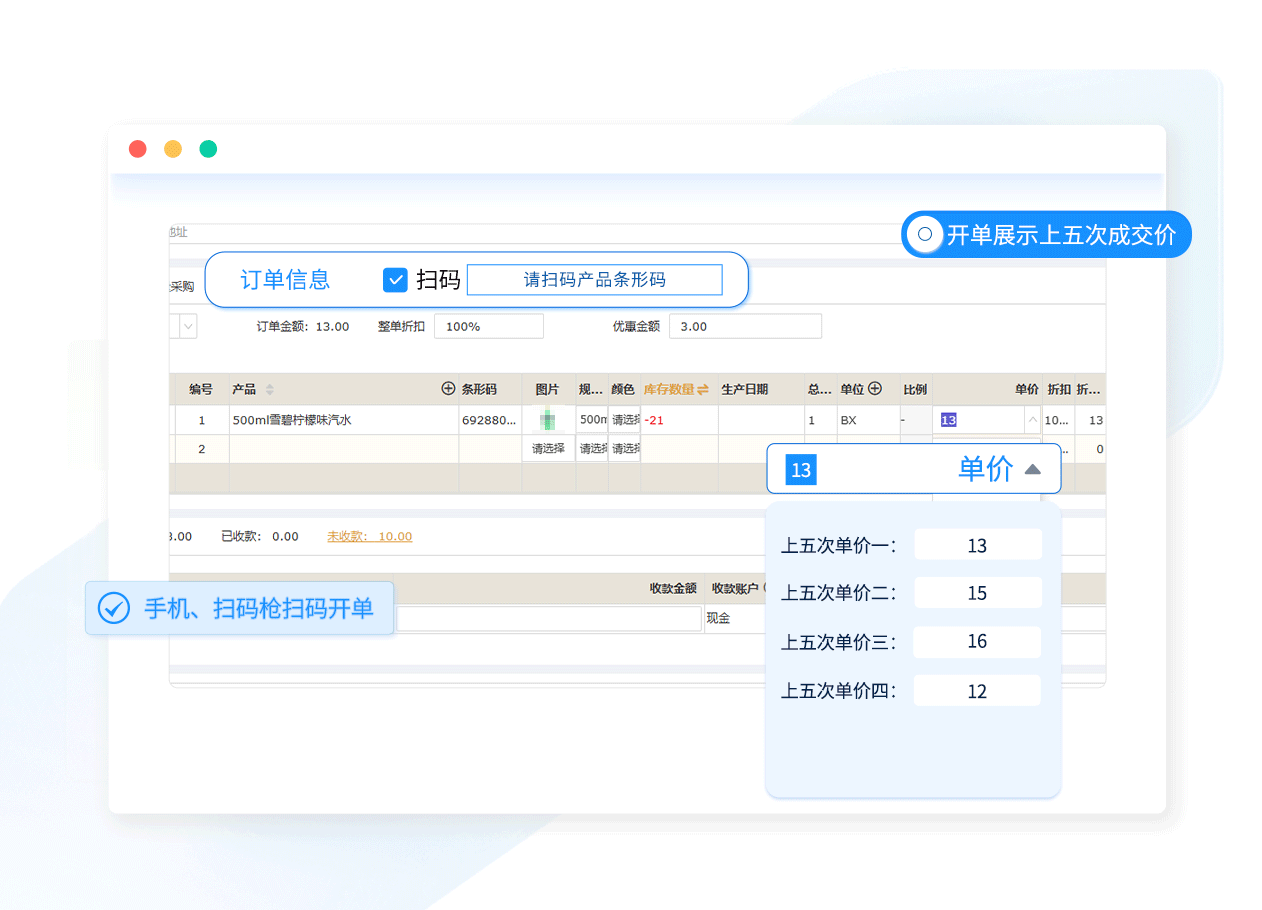Expand the dropdown chevron left of 订单金额
Image resolution: width=1262 pixels, height=910 pixels.
click(188, 326)
